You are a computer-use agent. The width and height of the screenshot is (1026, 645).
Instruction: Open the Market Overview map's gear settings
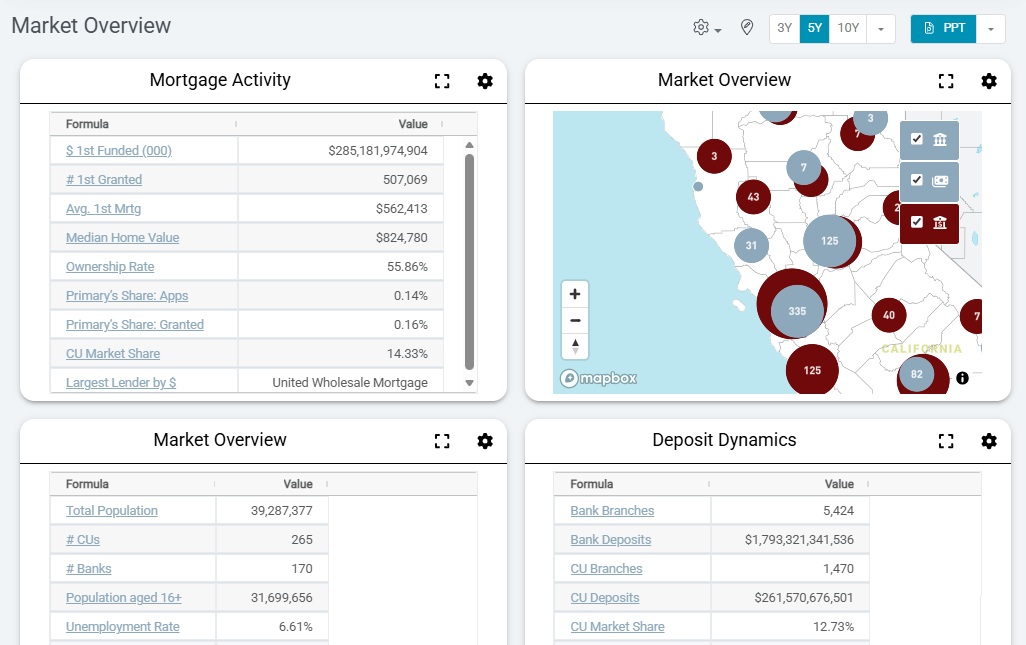tap(989, 81)
